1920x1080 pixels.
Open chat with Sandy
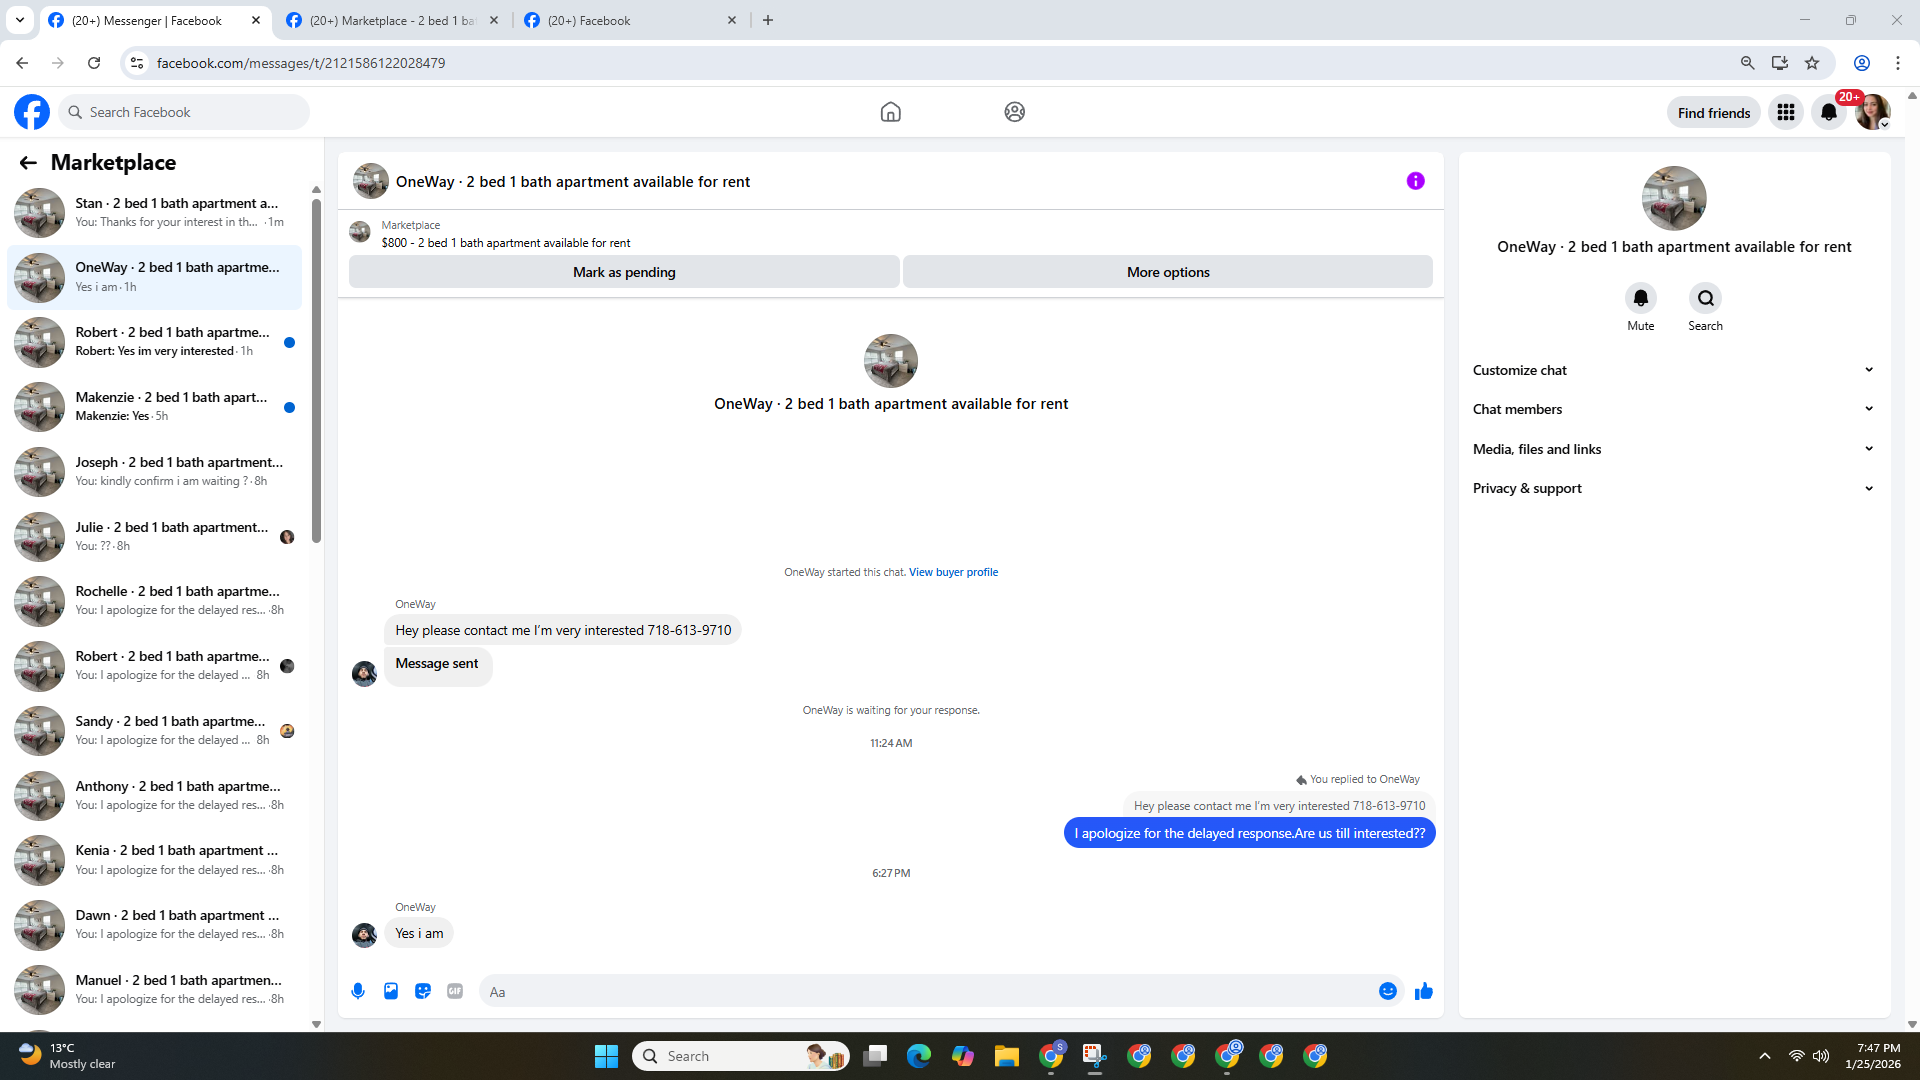tap(155, 730)
